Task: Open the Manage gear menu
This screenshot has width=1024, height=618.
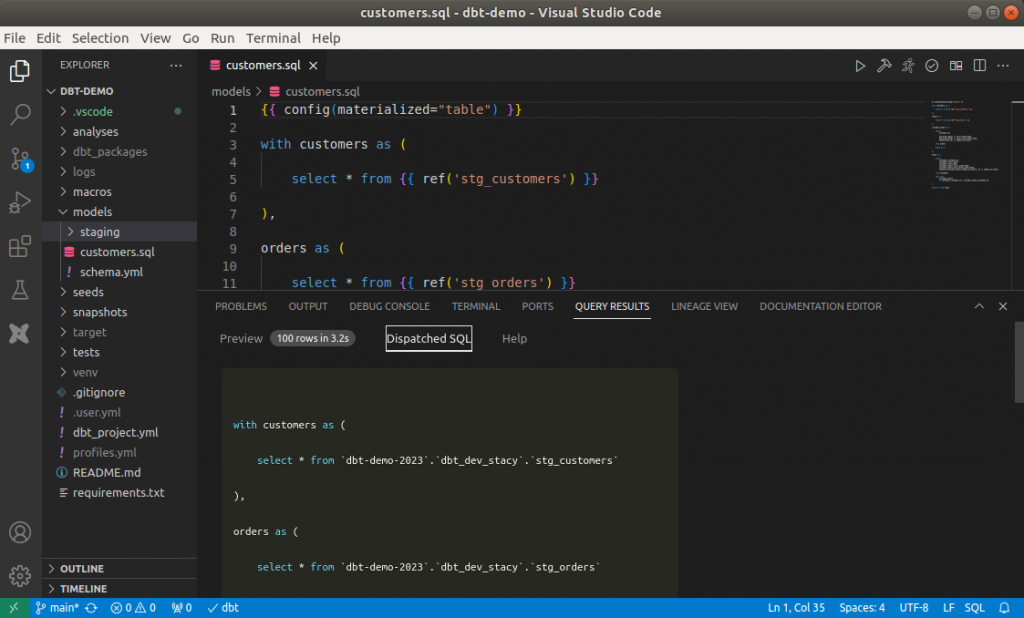Action: [20, 576]
